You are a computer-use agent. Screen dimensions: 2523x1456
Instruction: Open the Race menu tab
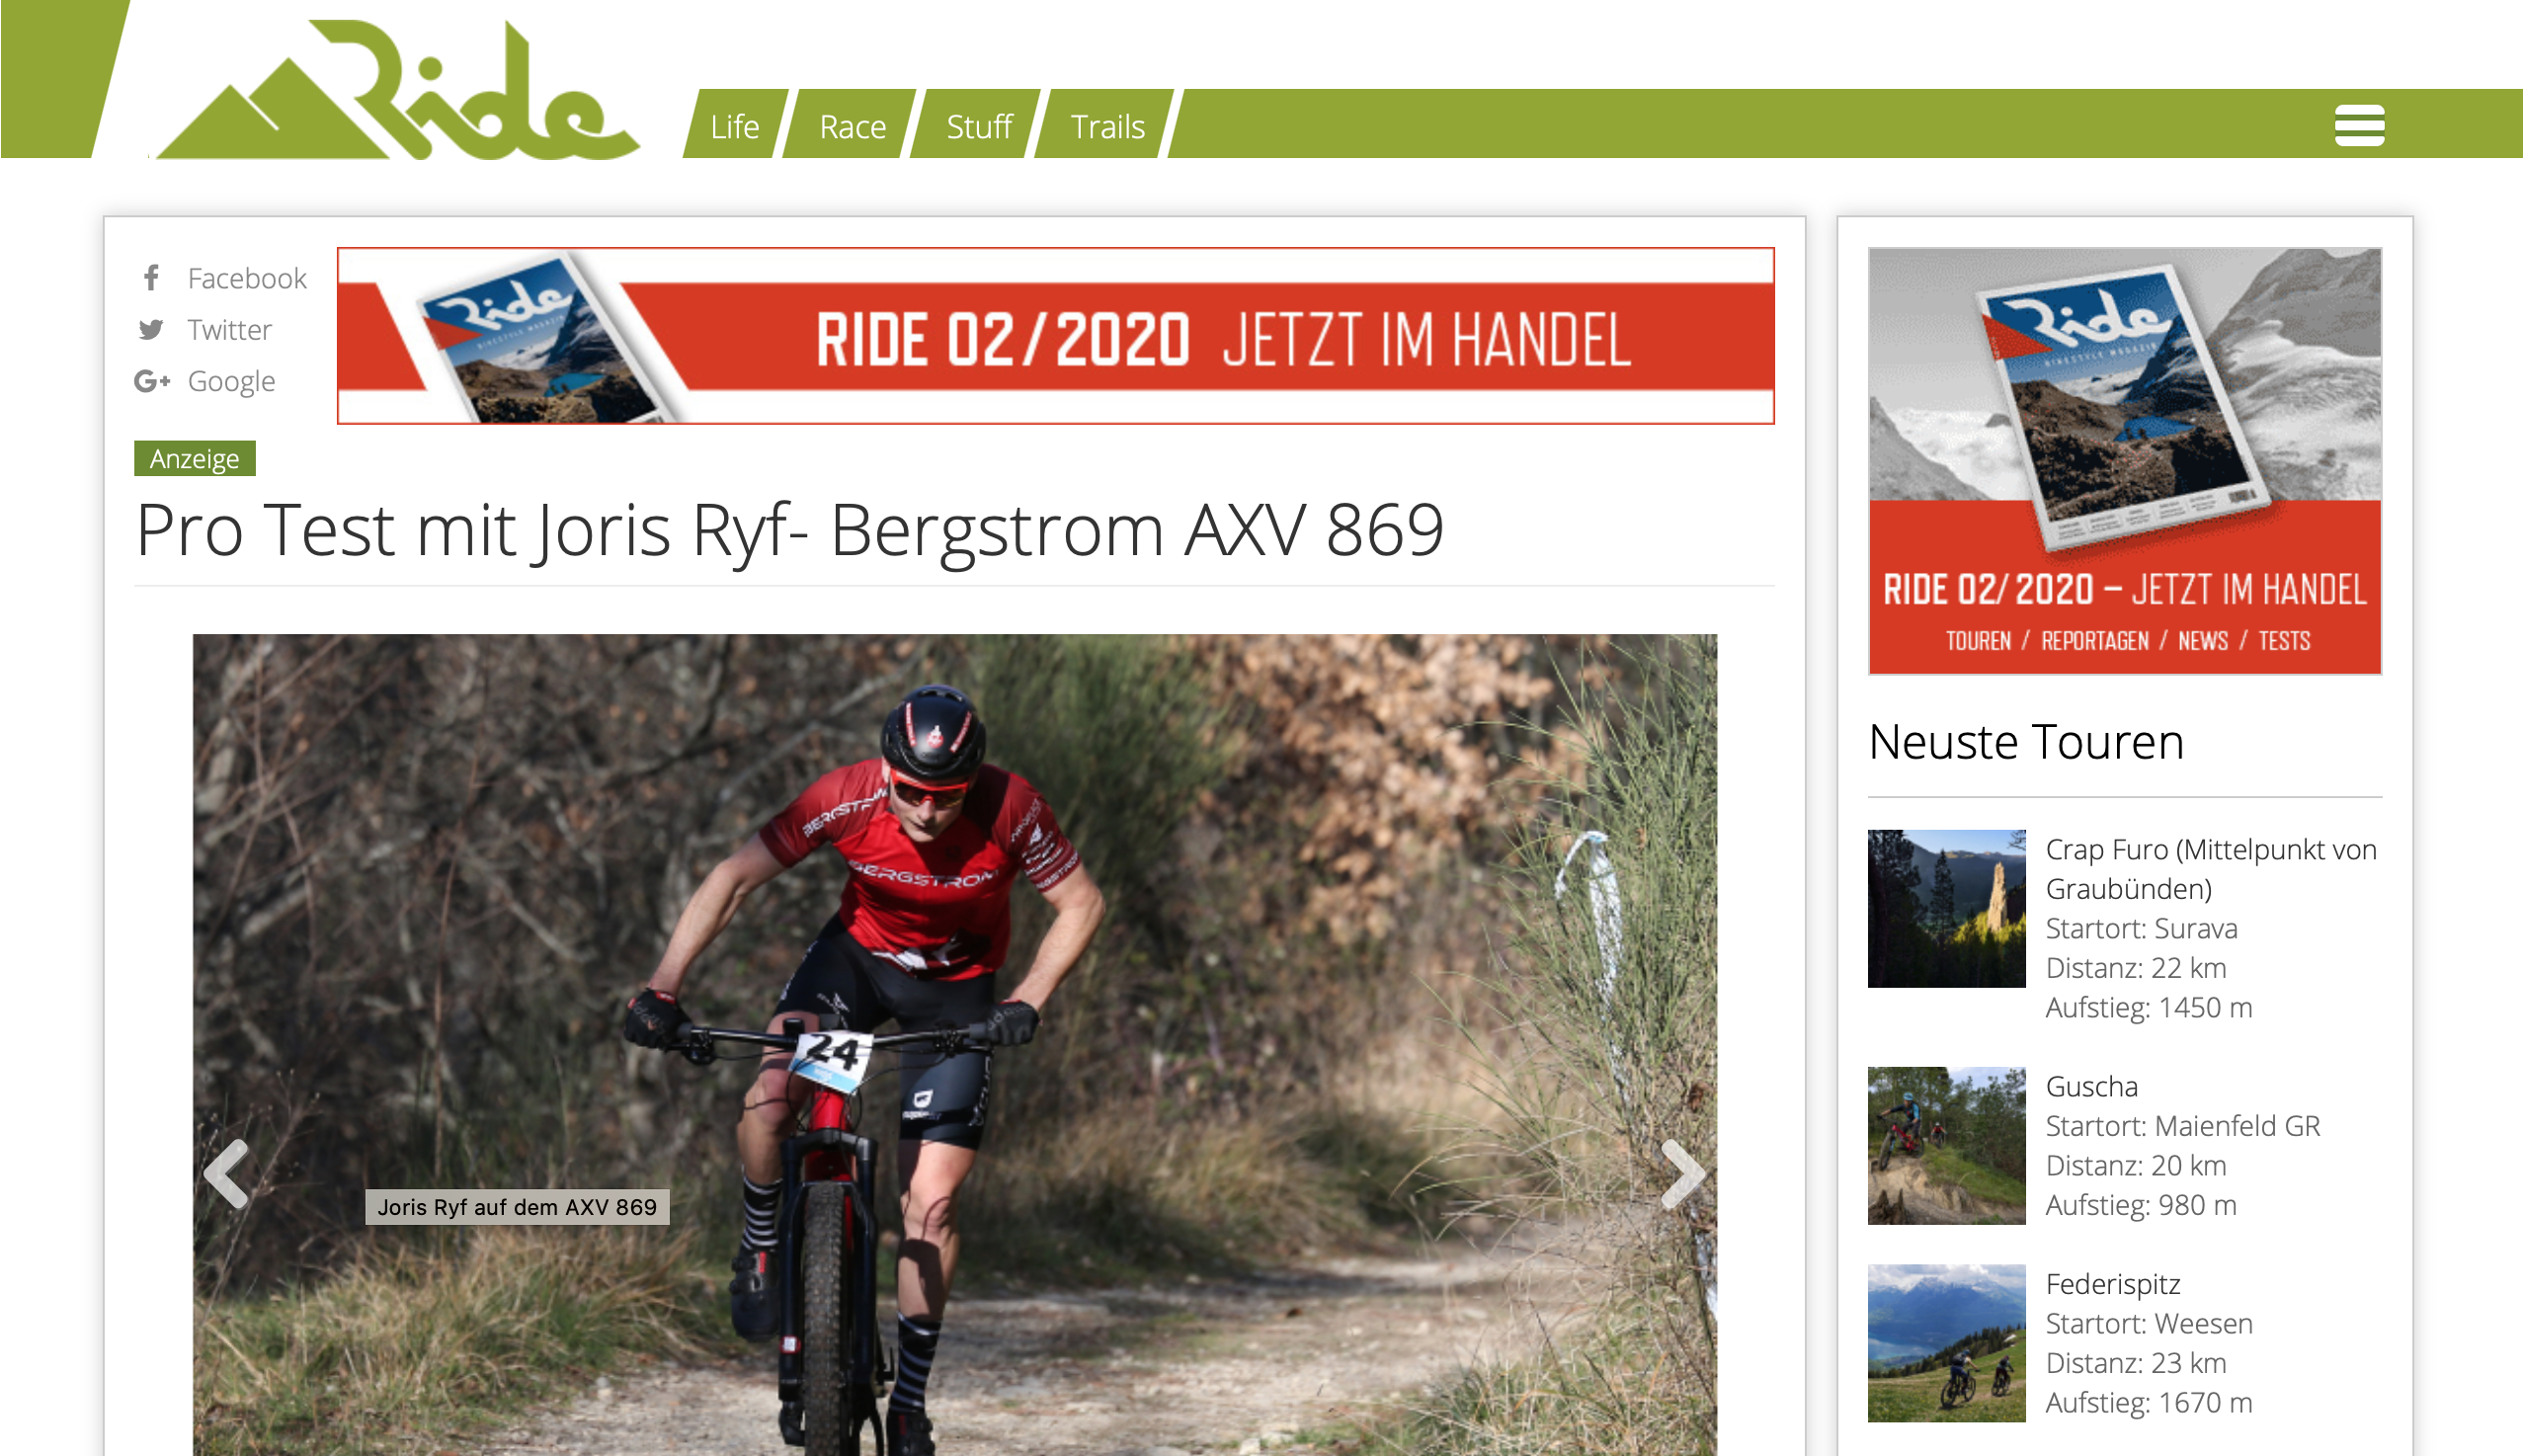852,124
